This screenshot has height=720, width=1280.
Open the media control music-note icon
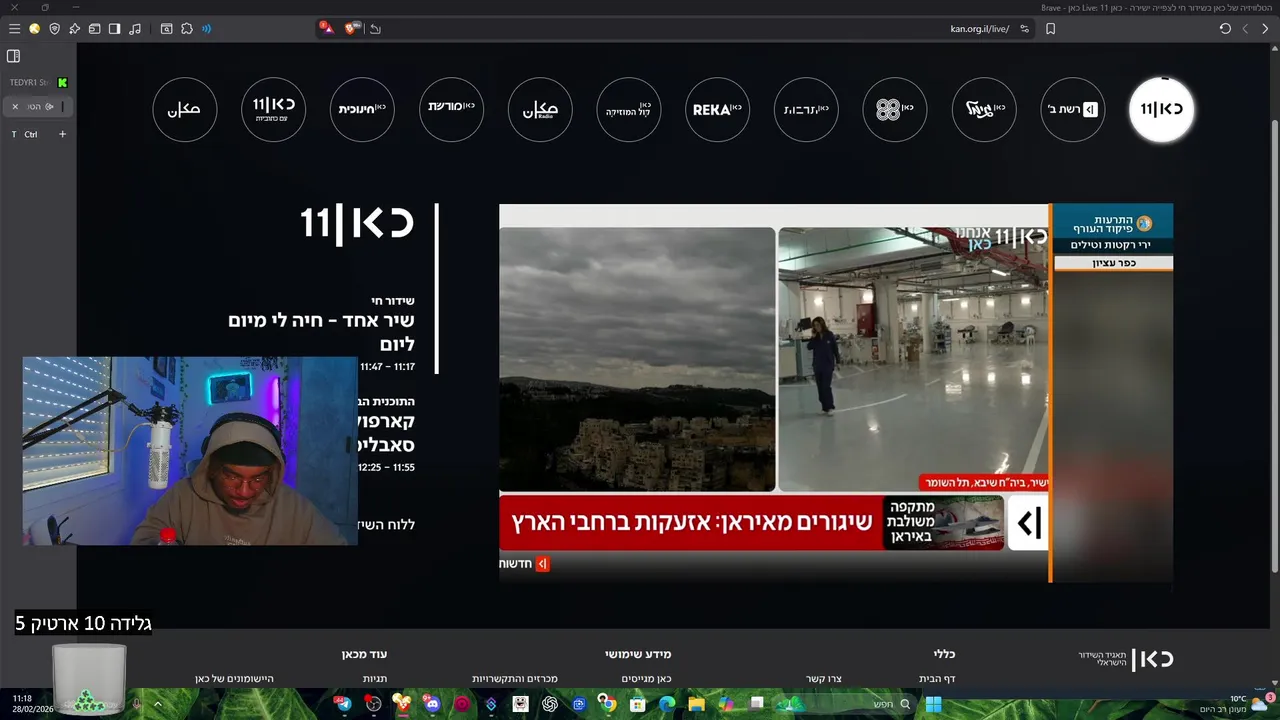pos(135,29)
